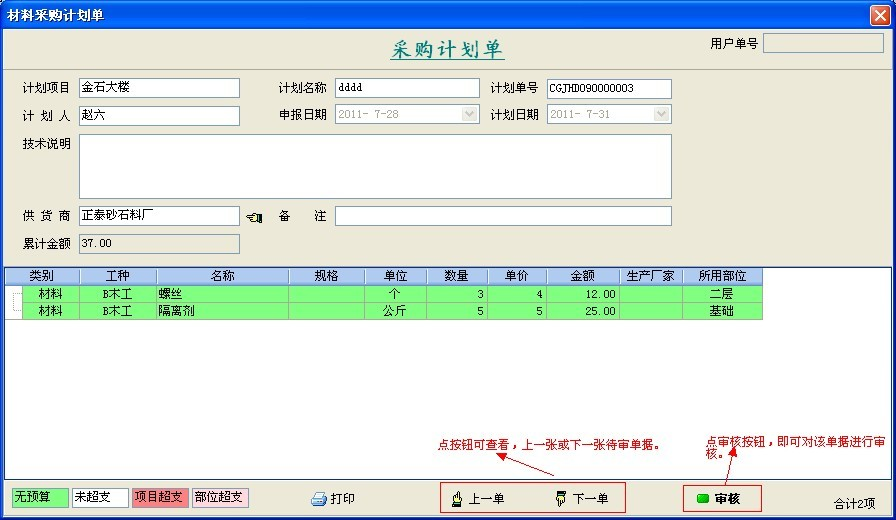896x520 pixels.
Task: Click the printer icon next to 打印
Action: [318, 499]
